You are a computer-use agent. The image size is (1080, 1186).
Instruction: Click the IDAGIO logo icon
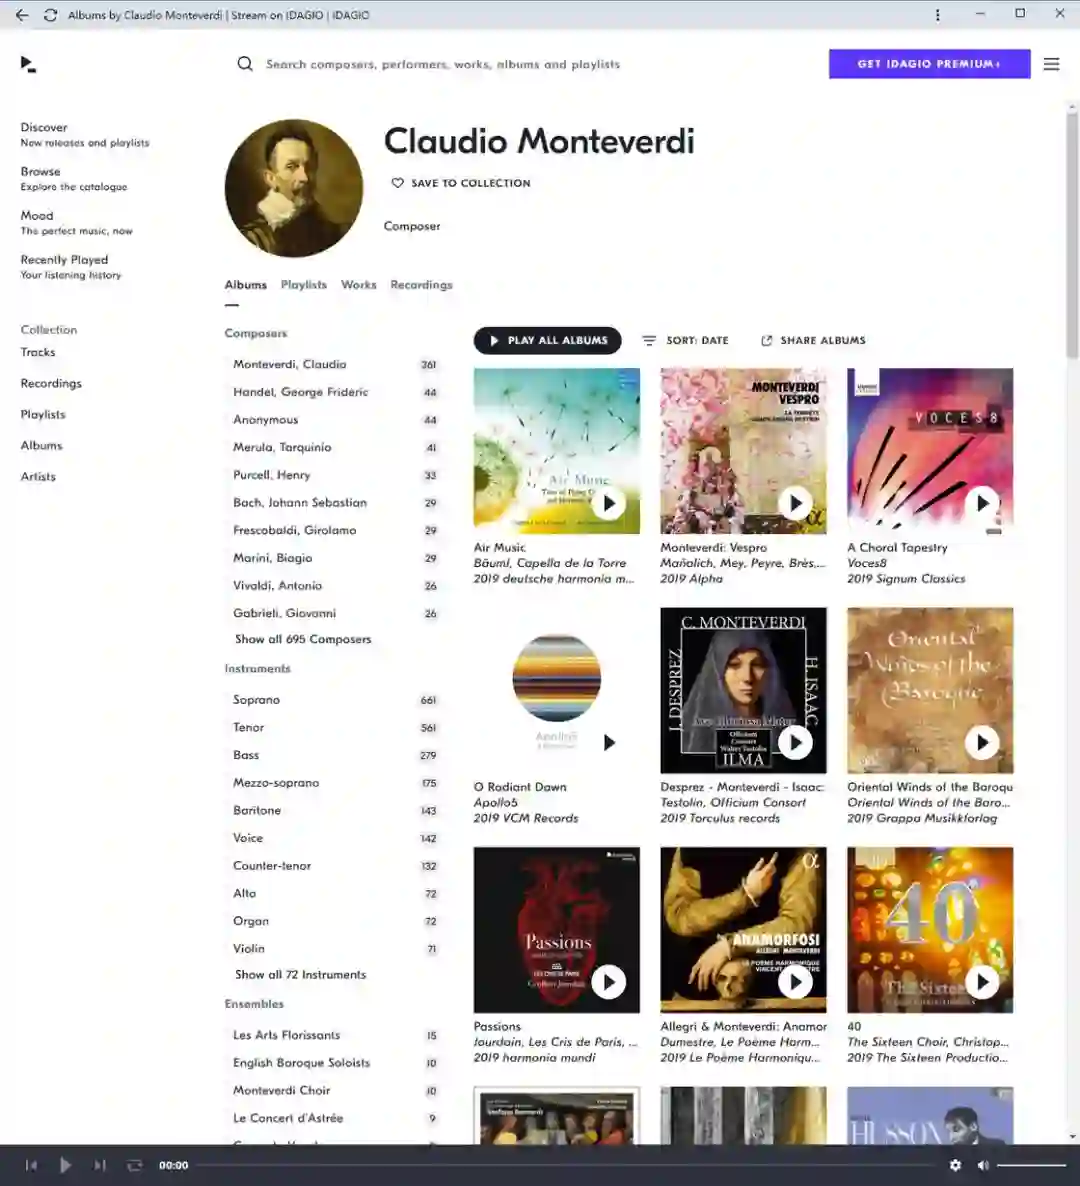(x=28, y=64)
